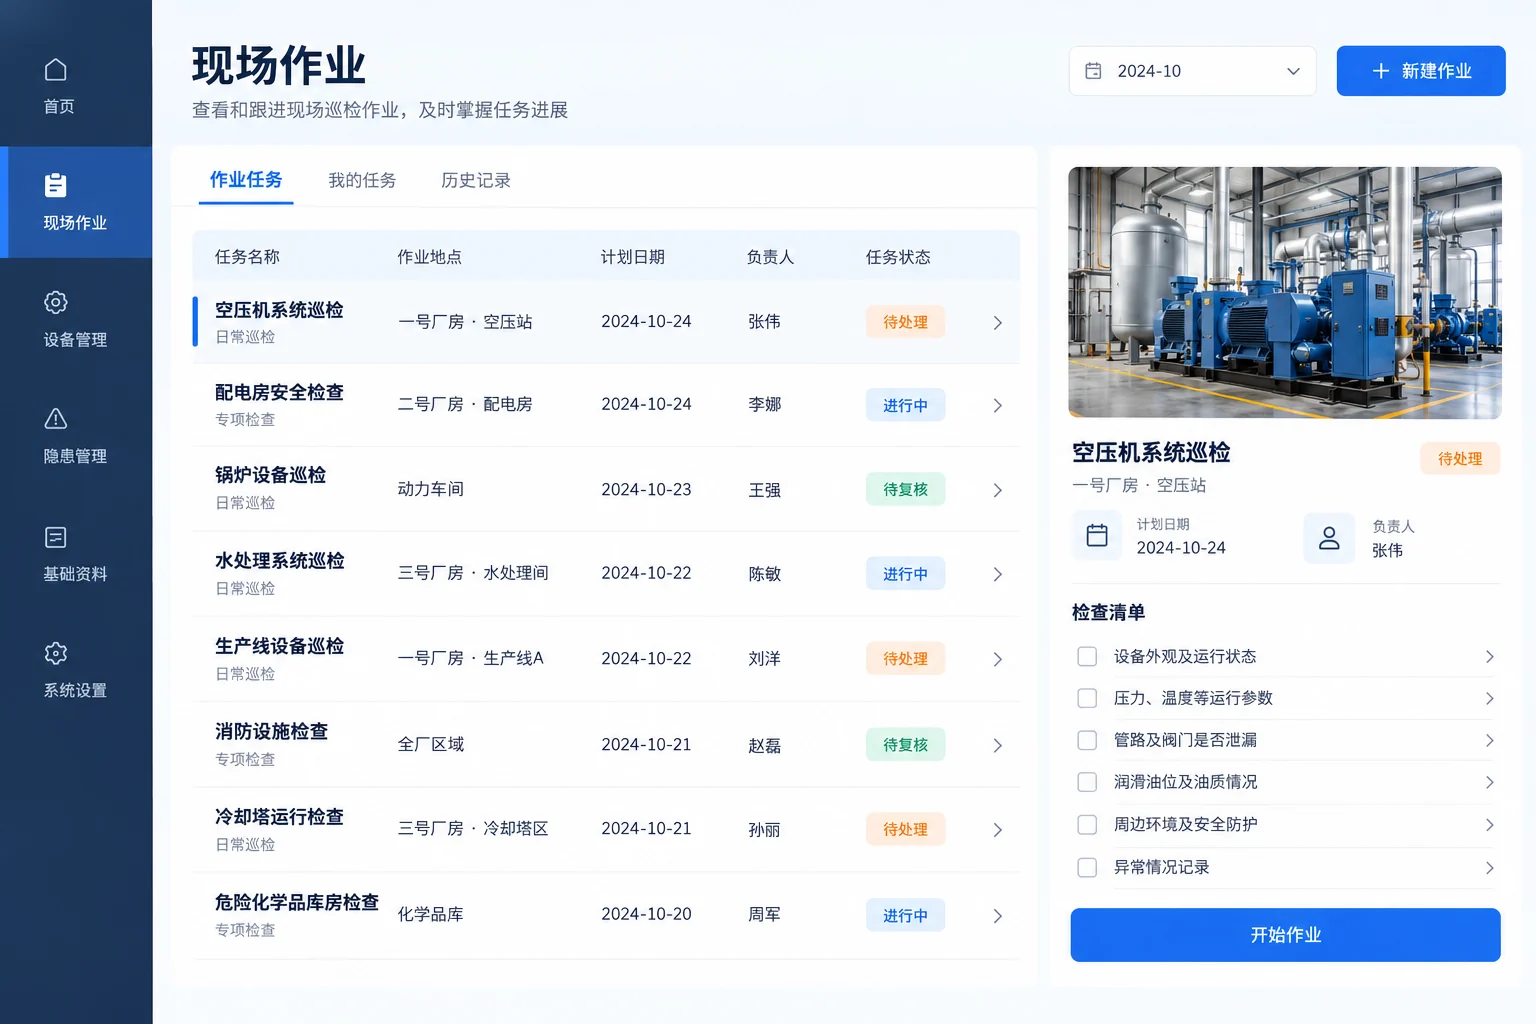The width and height of the screenshot is (1536, 1024).
Task: Select the 现场作业 clipboard icon
Action: [56, 185]
